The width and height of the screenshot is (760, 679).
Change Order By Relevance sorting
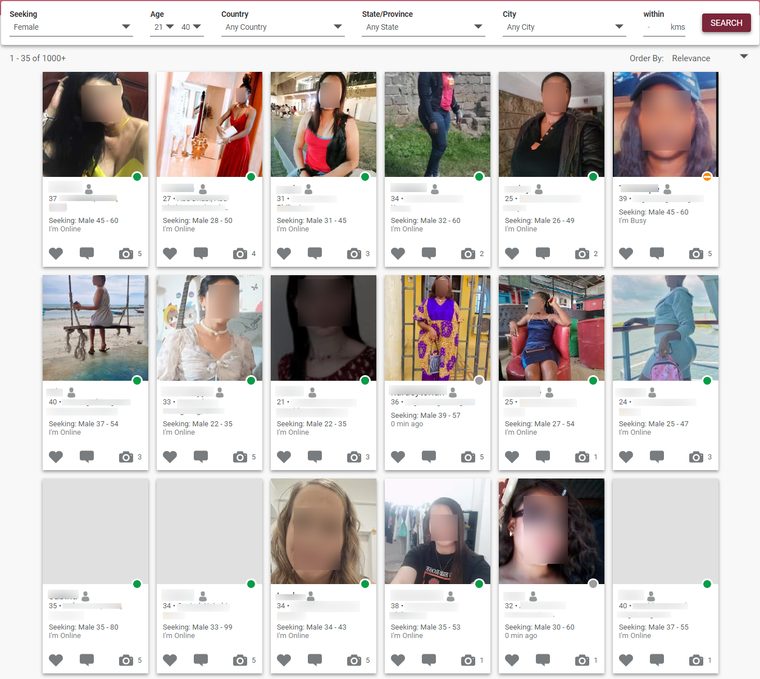click(x=710, y=58)
